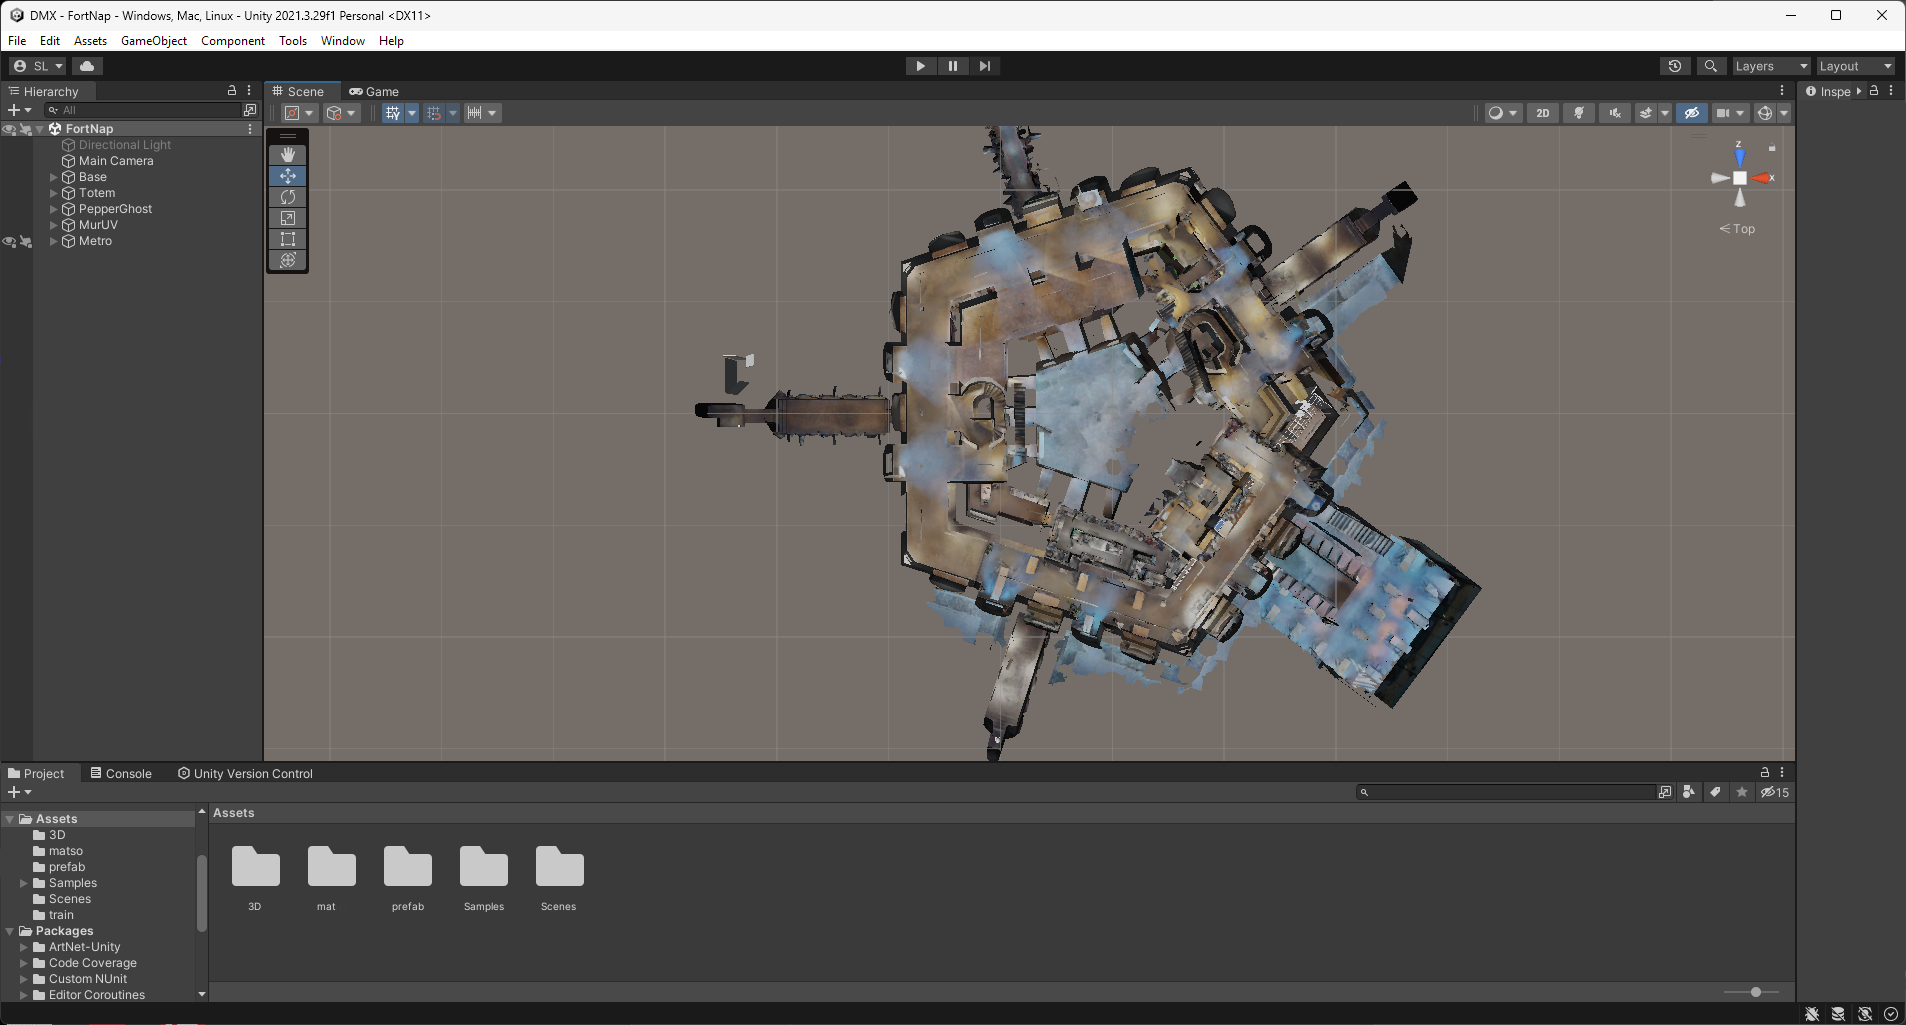Open the Unity Version Control tab

(245, 773)
